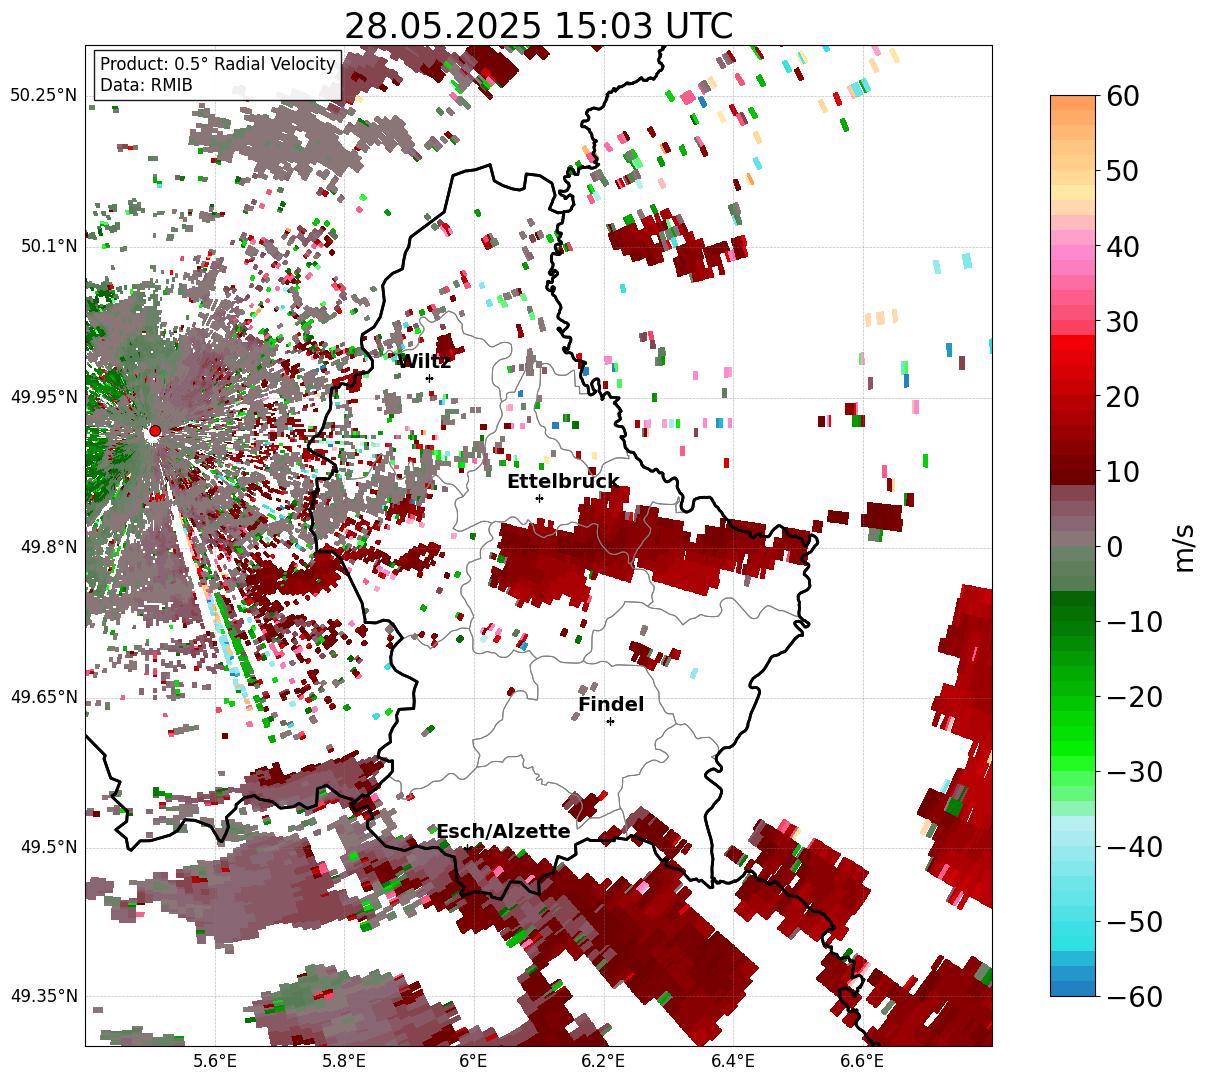The image size is (1207, 1081).
Task: Click the colorbar value −30
Action: pos(1134,771)
